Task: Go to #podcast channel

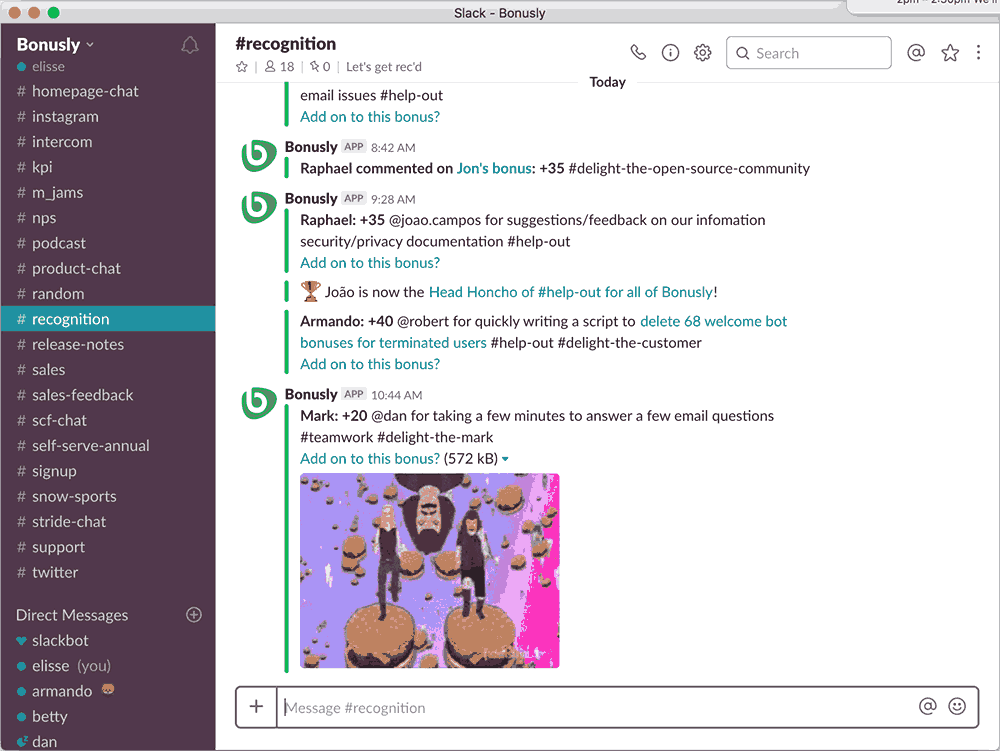Action: [x=108, y=243]
